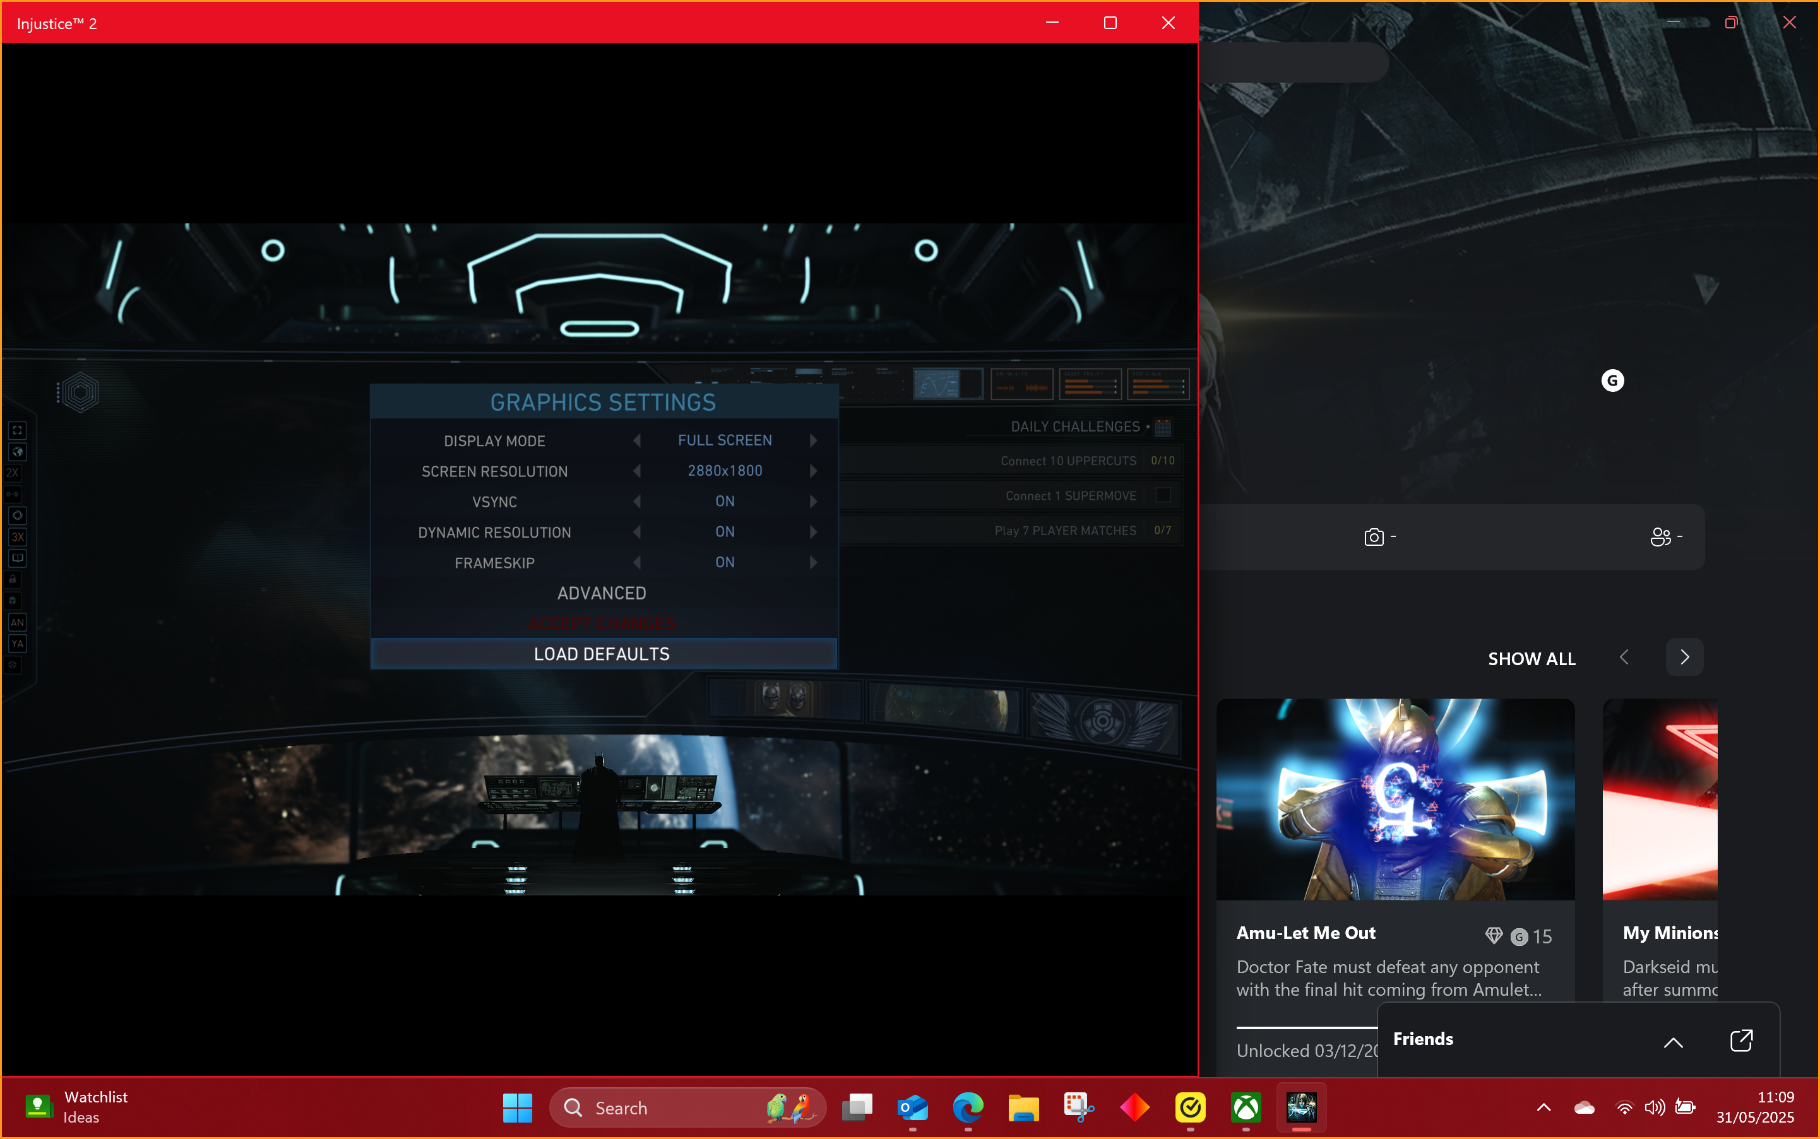
Task: Click left arrow for DYNAMIC RESOLUTION
Action: (x=637, y=532)
